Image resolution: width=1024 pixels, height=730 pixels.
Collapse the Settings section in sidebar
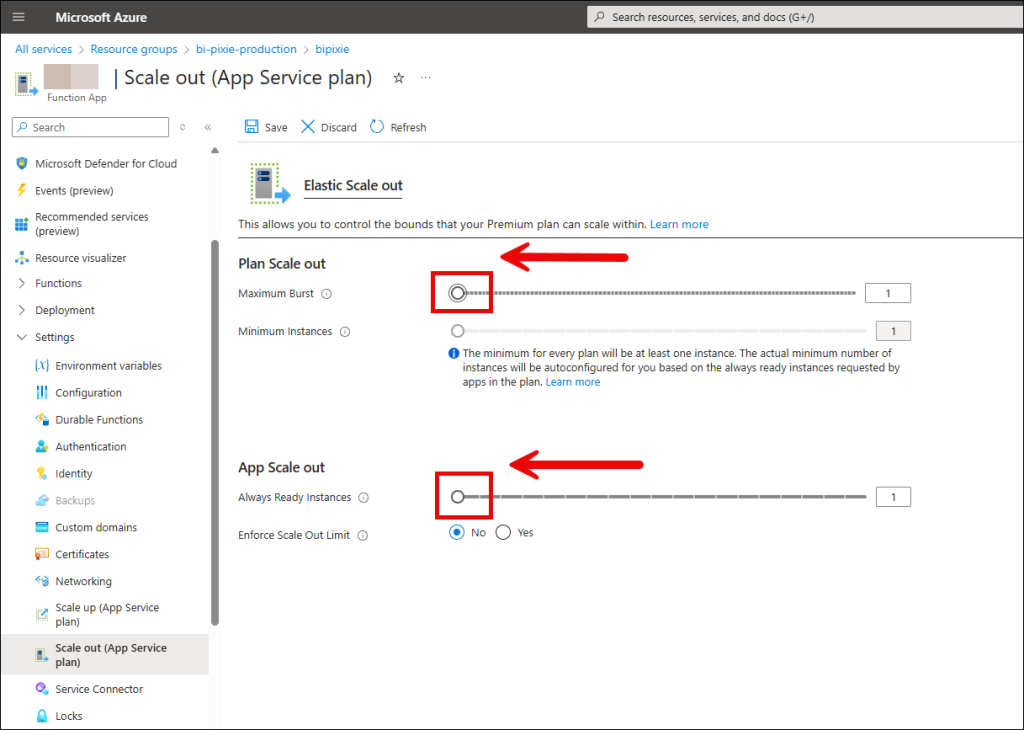22,337
